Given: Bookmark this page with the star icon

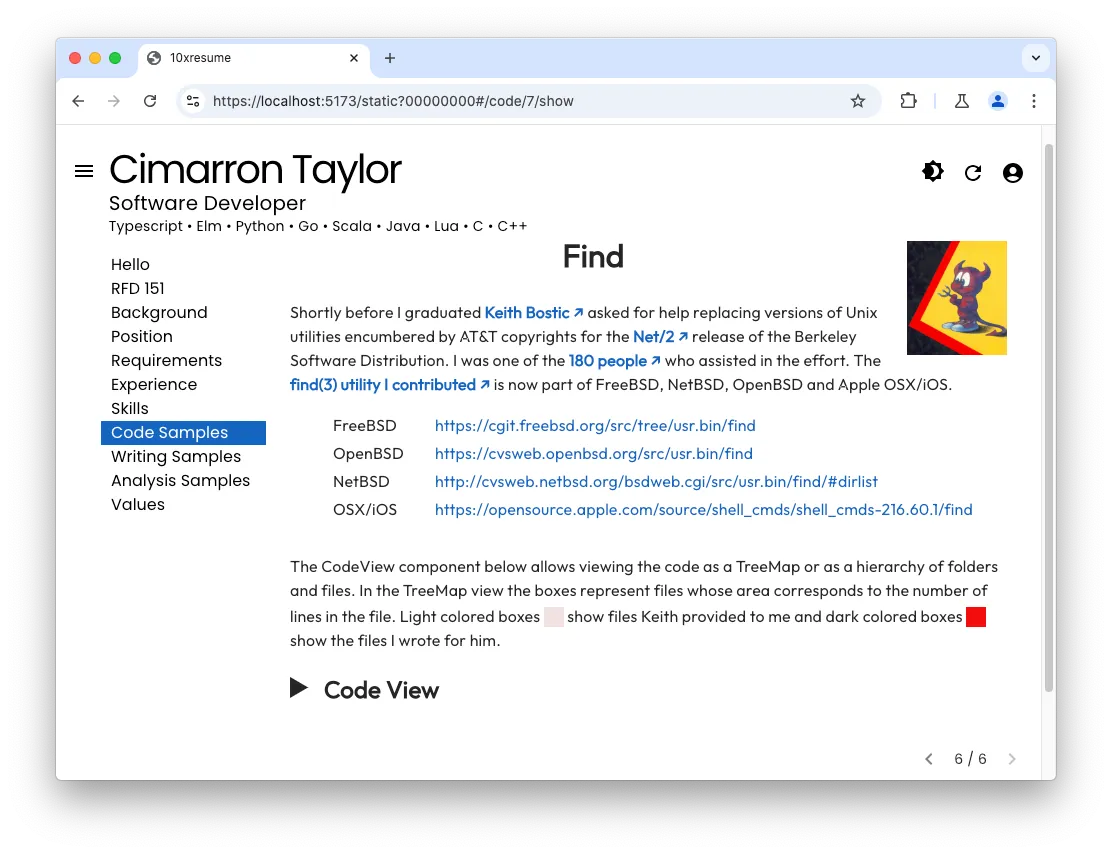Looking at the screenshot, I should (857, 101).
